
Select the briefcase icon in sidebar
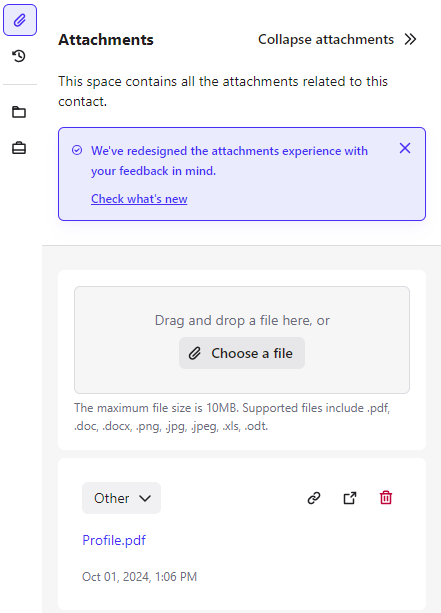[x=19, y=148]
